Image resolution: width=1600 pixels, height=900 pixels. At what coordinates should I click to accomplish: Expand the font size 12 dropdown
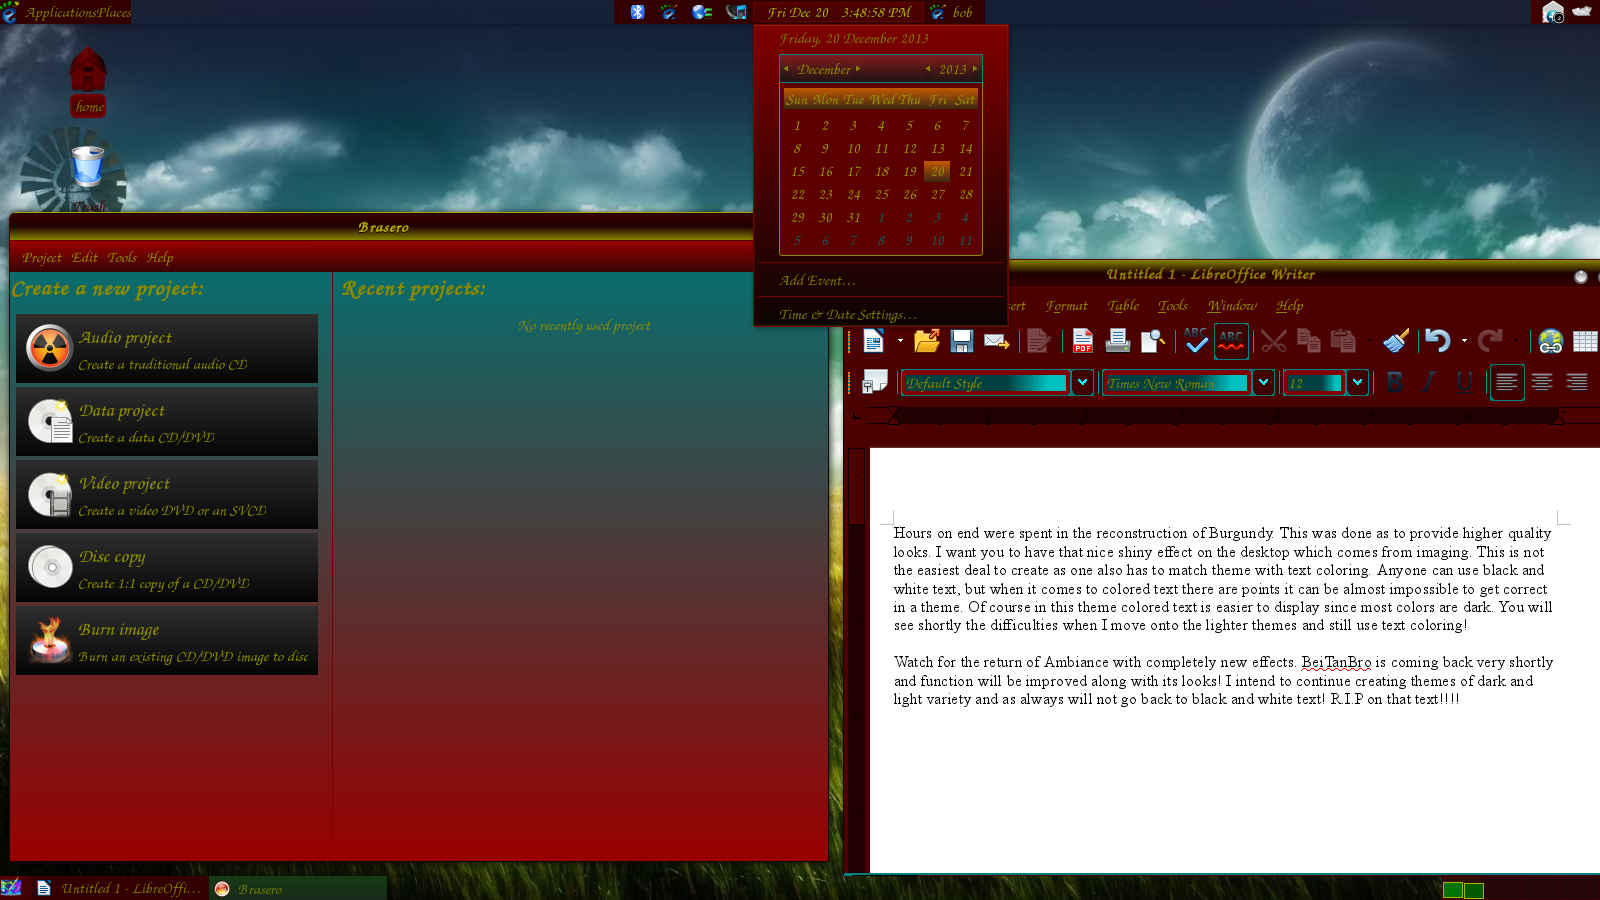(1357, 382)
